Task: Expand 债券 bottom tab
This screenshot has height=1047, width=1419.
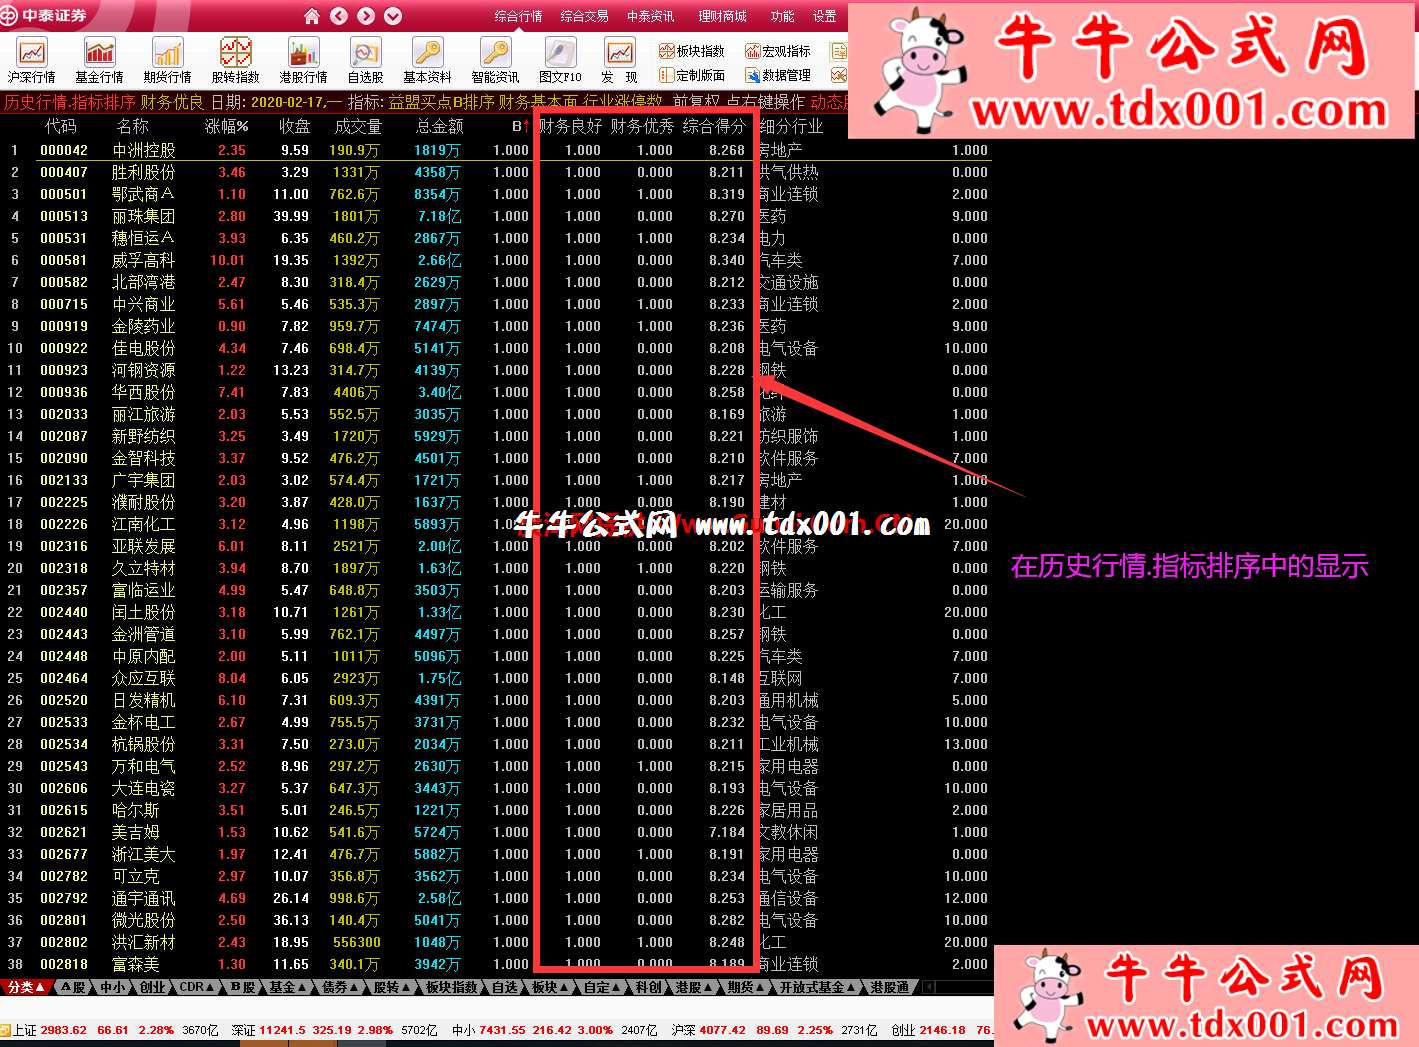Action: (341, 987)
